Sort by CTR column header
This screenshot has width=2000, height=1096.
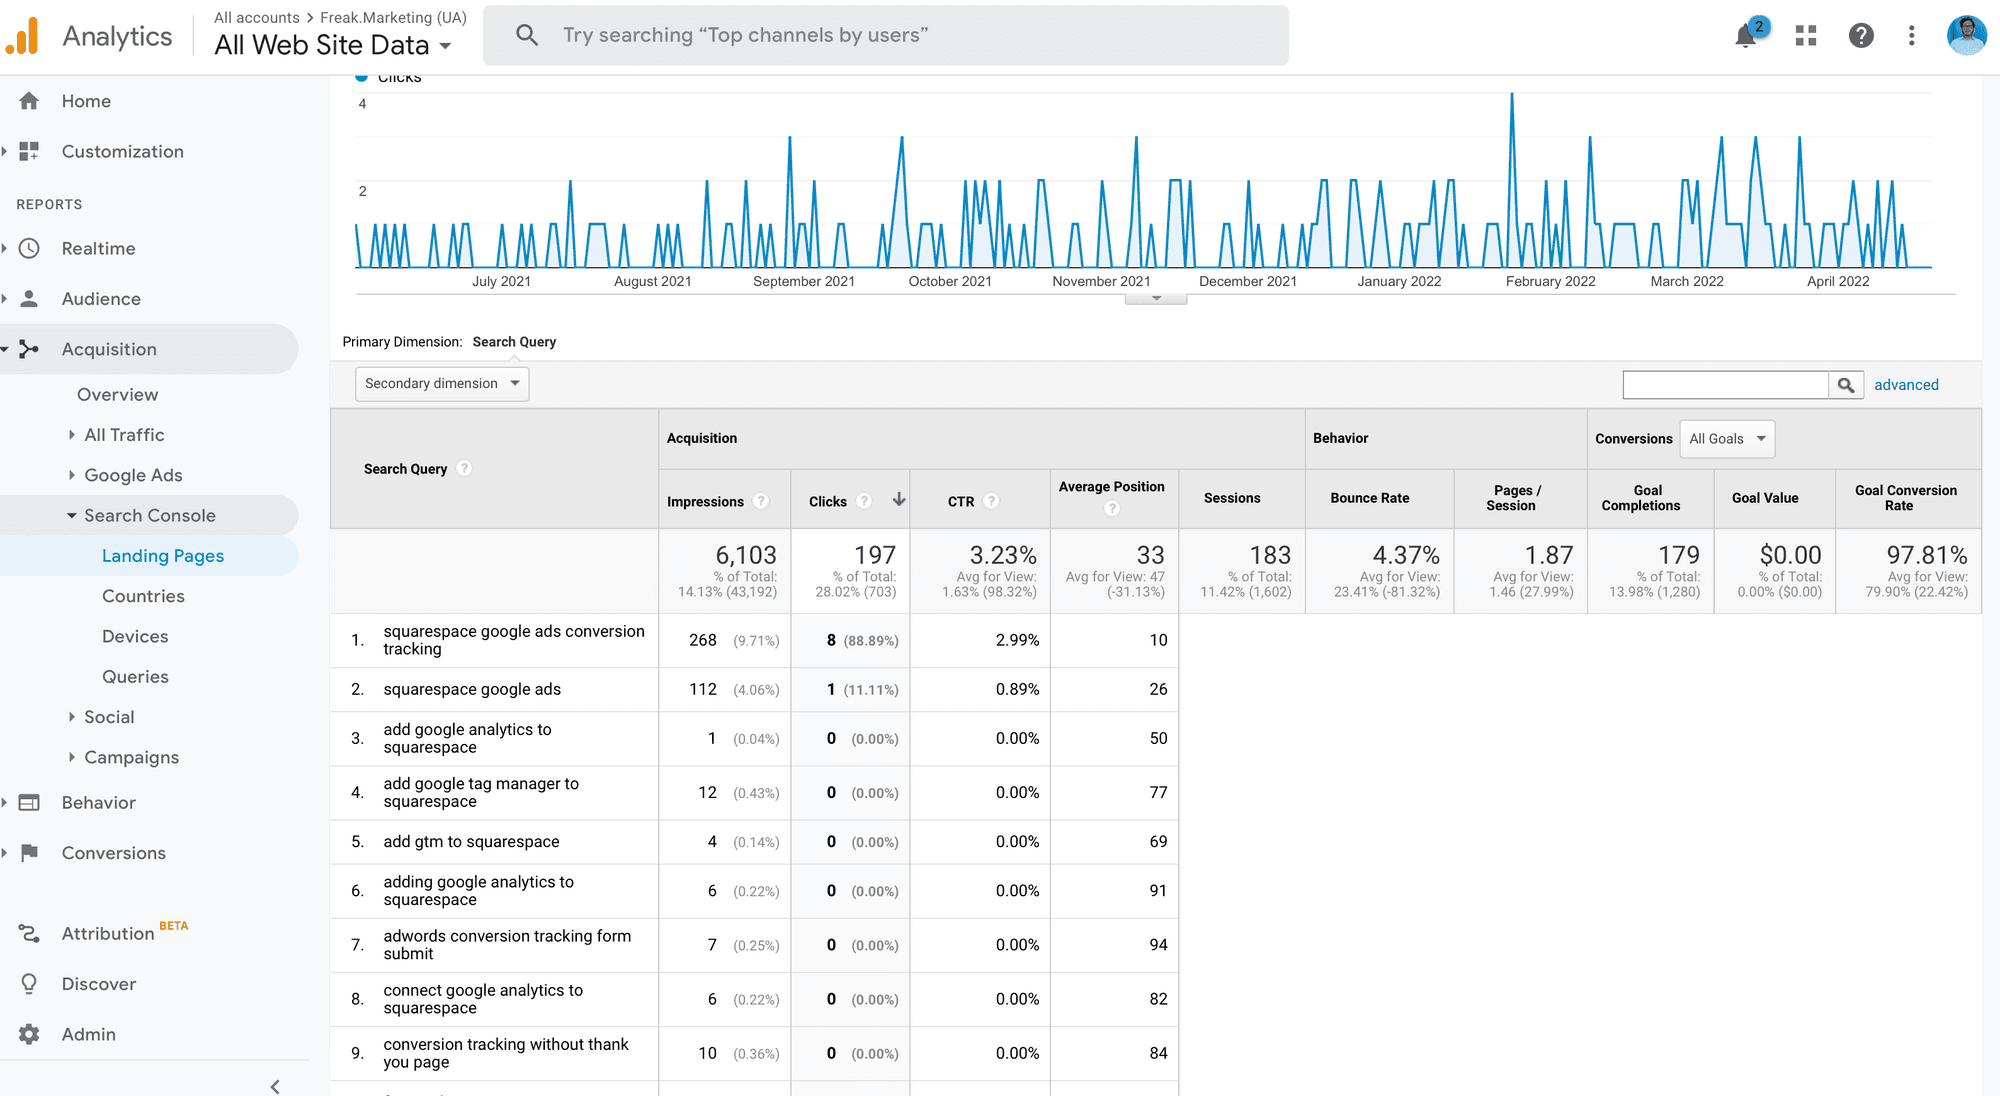(961, 501)
